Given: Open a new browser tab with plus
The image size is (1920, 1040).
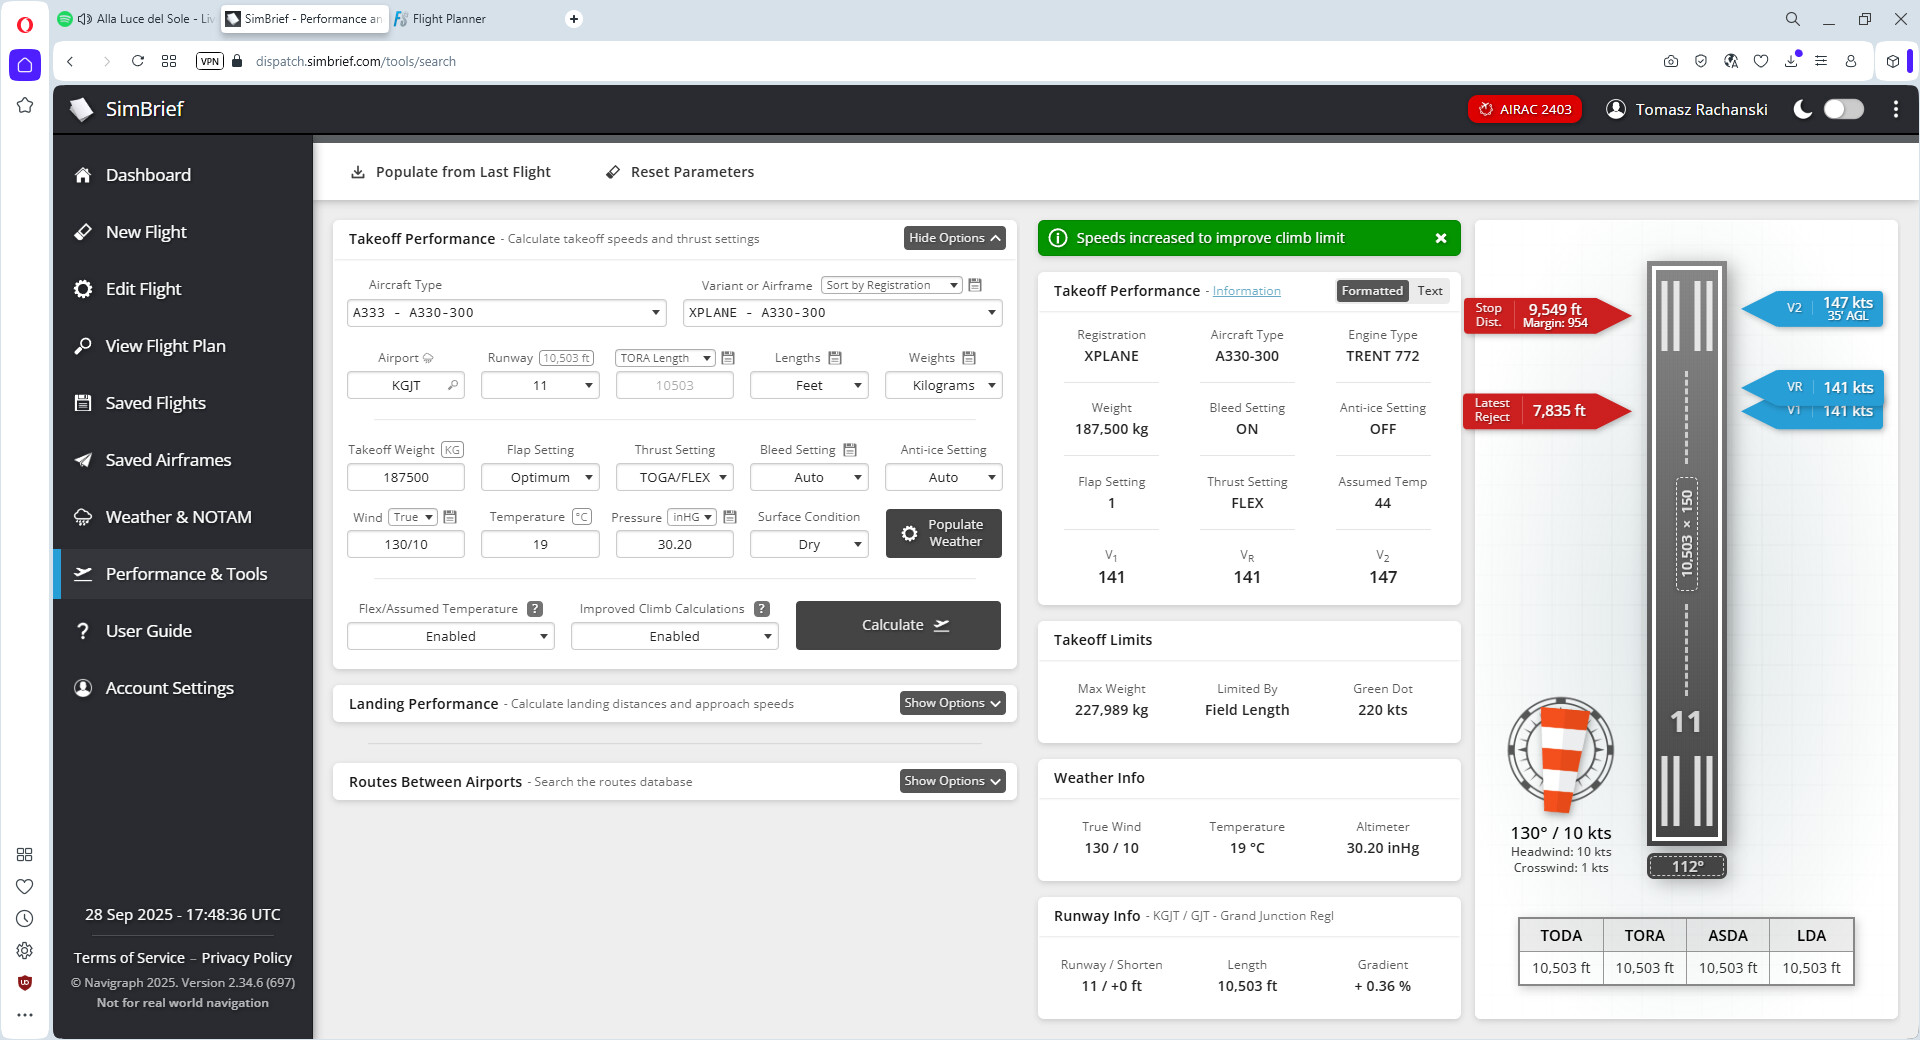Looking at the screenshot, I should 574,19.
